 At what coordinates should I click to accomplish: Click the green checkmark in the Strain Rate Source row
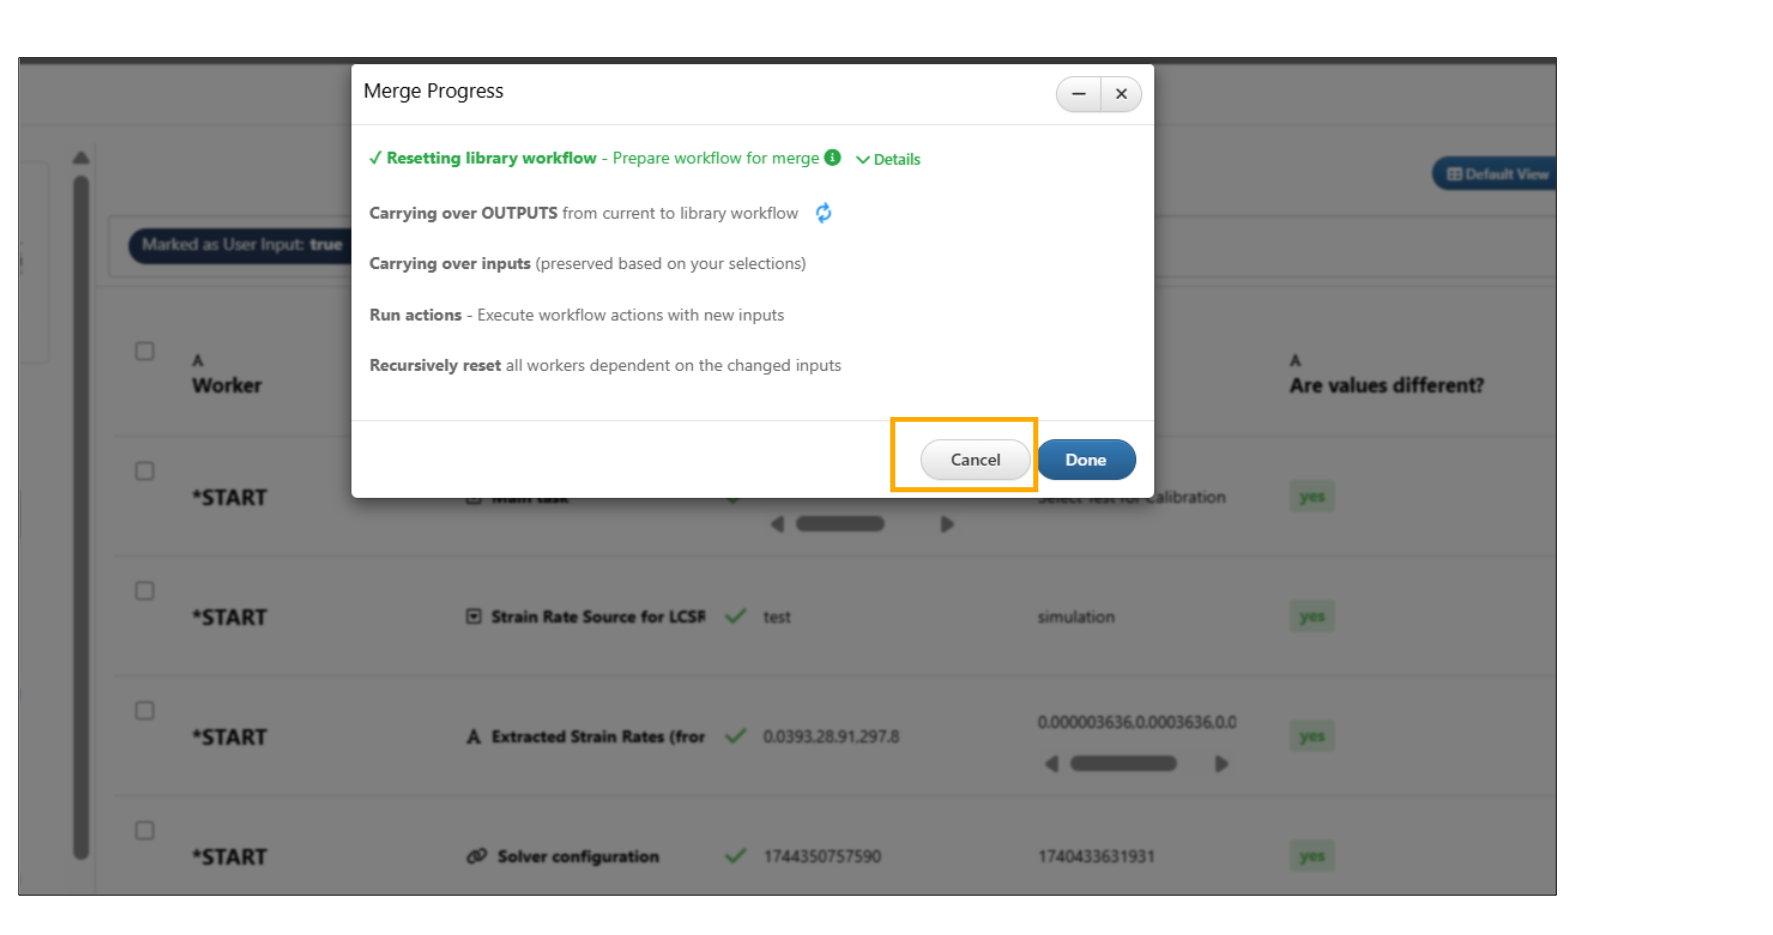tap(735, 616)
